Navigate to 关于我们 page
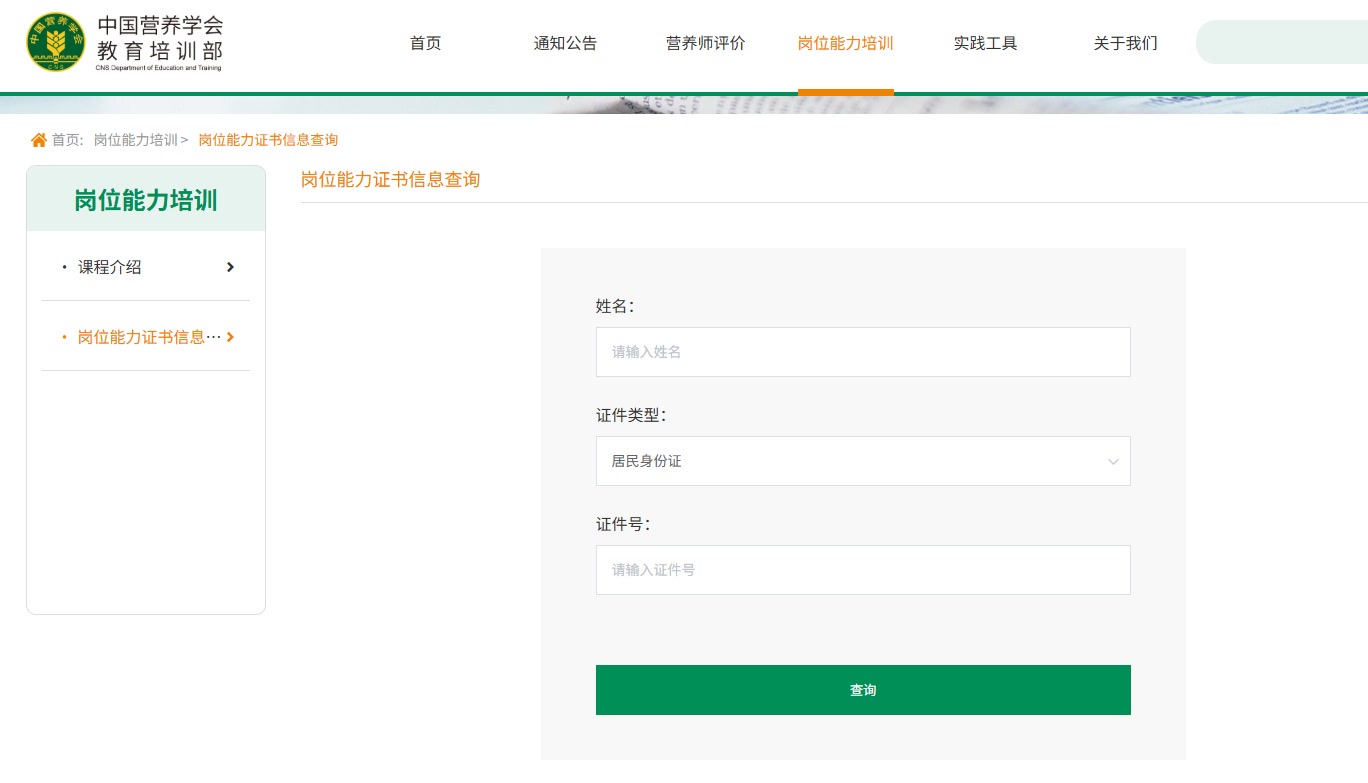 tap(1125, 43)
